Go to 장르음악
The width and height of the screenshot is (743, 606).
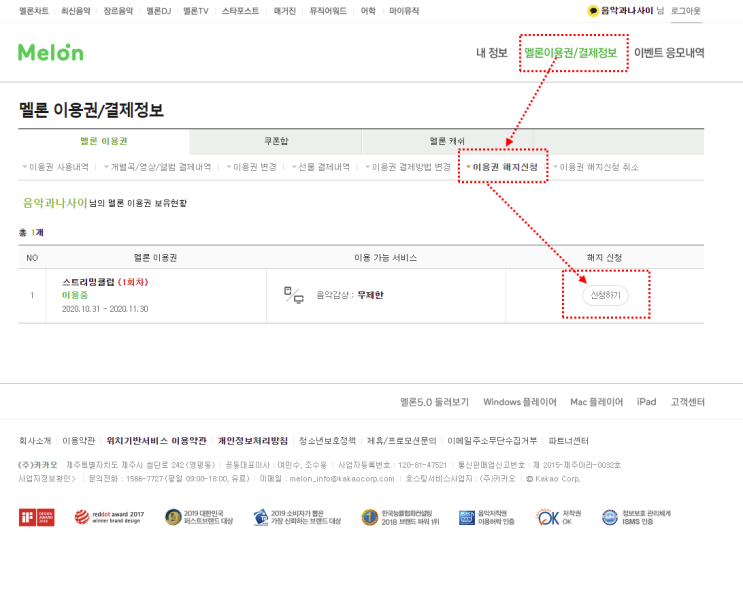[x=118, y=11]
